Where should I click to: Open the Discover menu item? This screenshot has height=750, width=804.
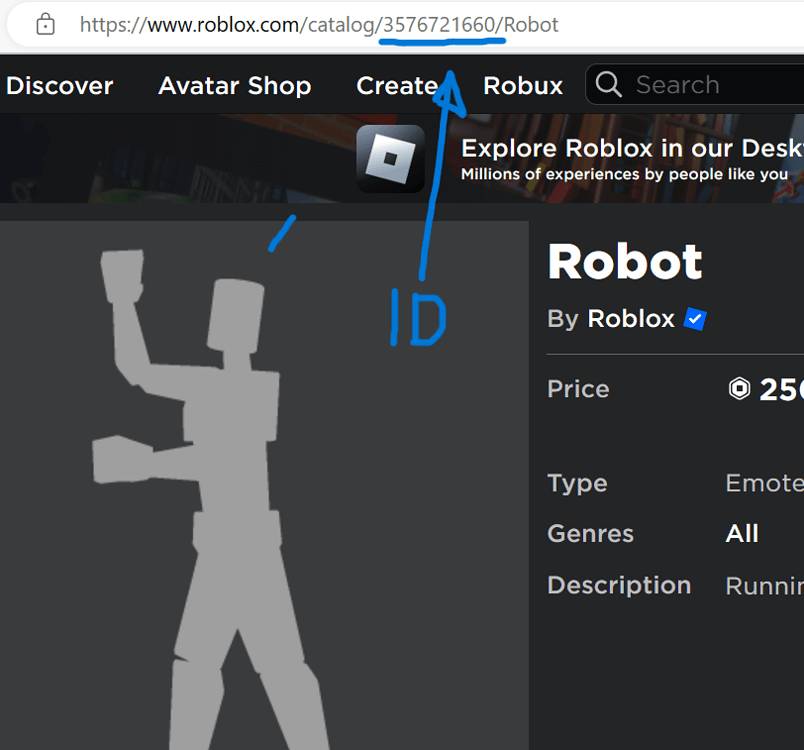pyautogui.click(x=59, y=85)
